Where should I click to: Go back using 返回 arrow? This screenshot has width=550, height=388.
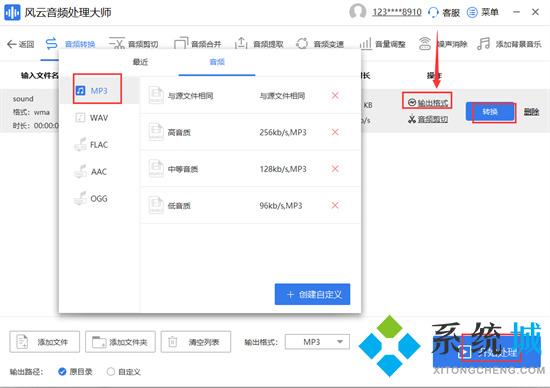[21, 44]
